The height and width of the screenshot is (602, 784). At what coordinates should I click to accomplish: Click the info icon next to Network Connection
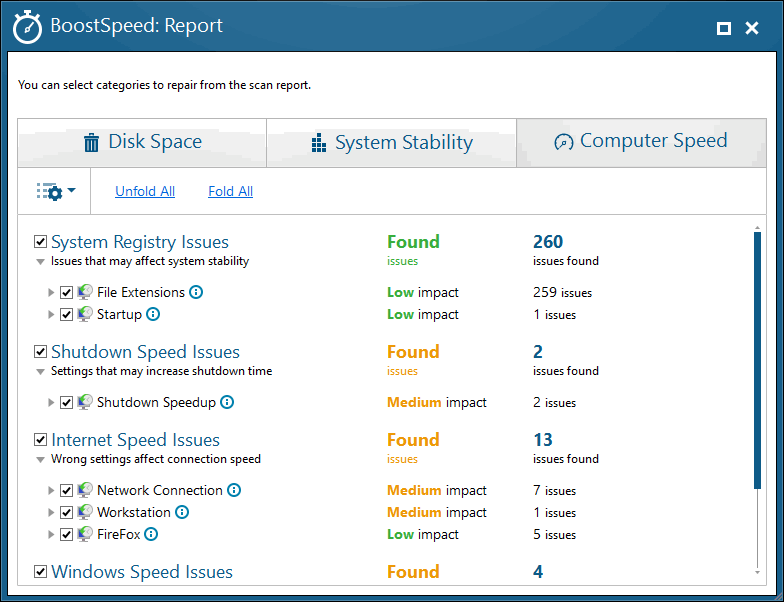(x=234, y=490)
